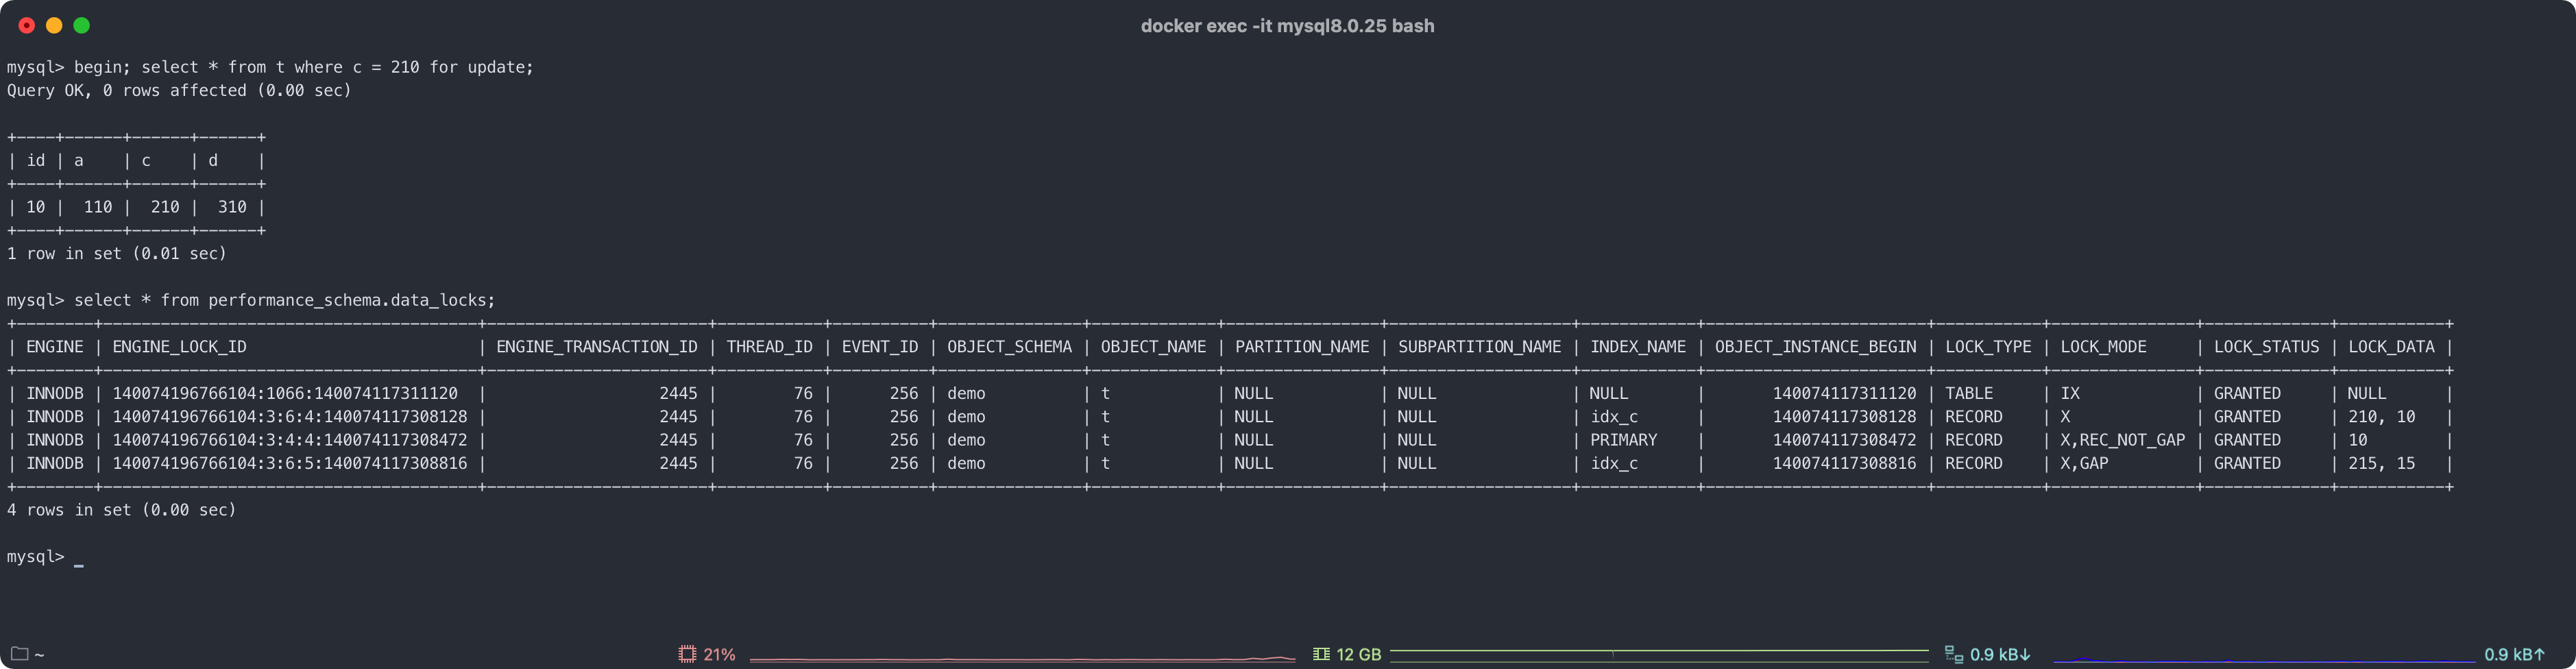2576x669 pixels.
Task: Click the red close window button
Action: click(x=27, y=25)
